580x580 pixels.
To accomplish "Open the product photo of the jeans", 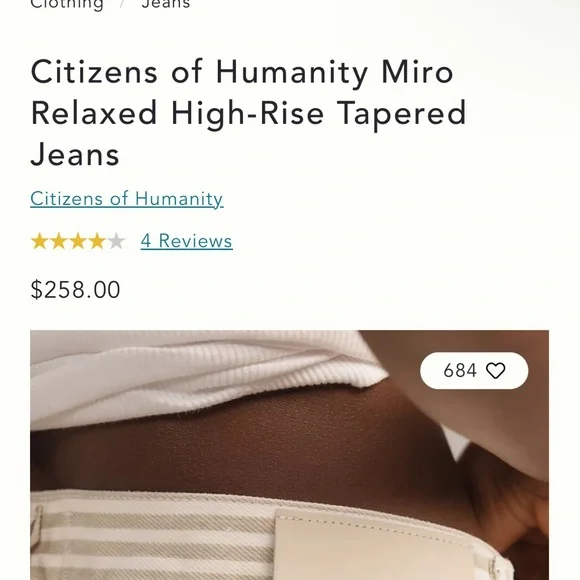I will tap(290, 455).
